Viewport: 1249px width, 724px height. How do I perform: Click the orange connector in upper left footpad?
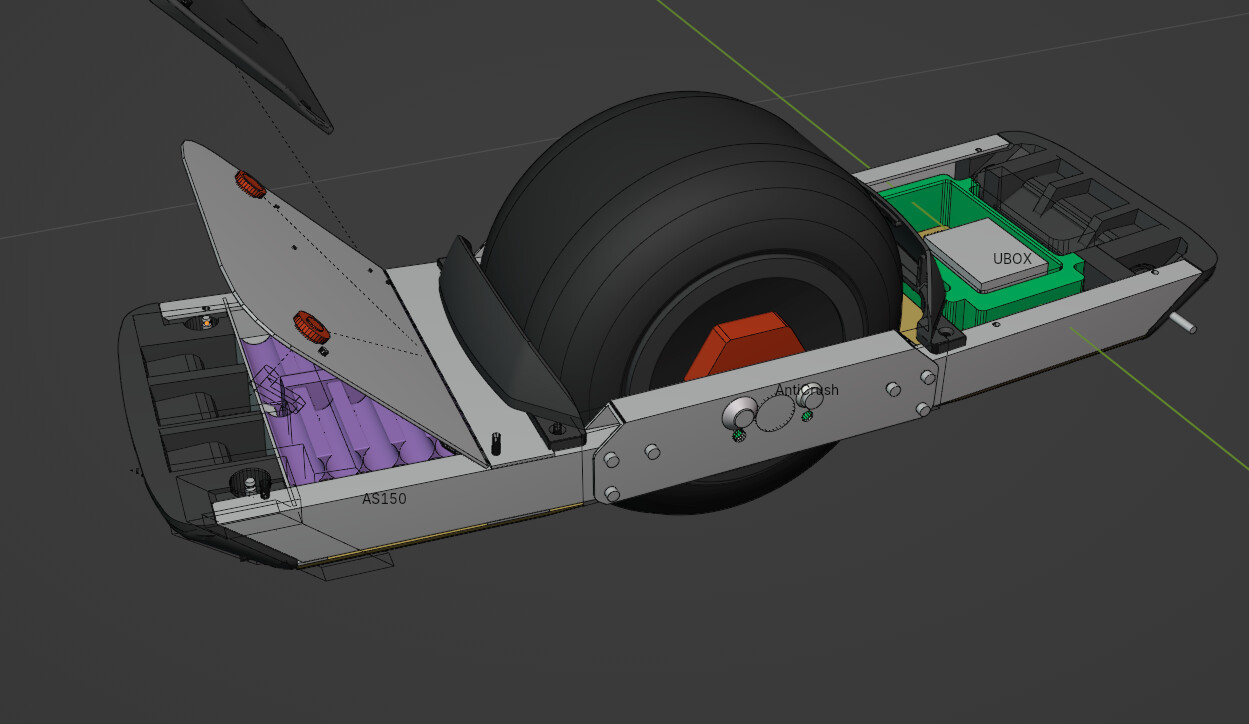tap(206, 322)
